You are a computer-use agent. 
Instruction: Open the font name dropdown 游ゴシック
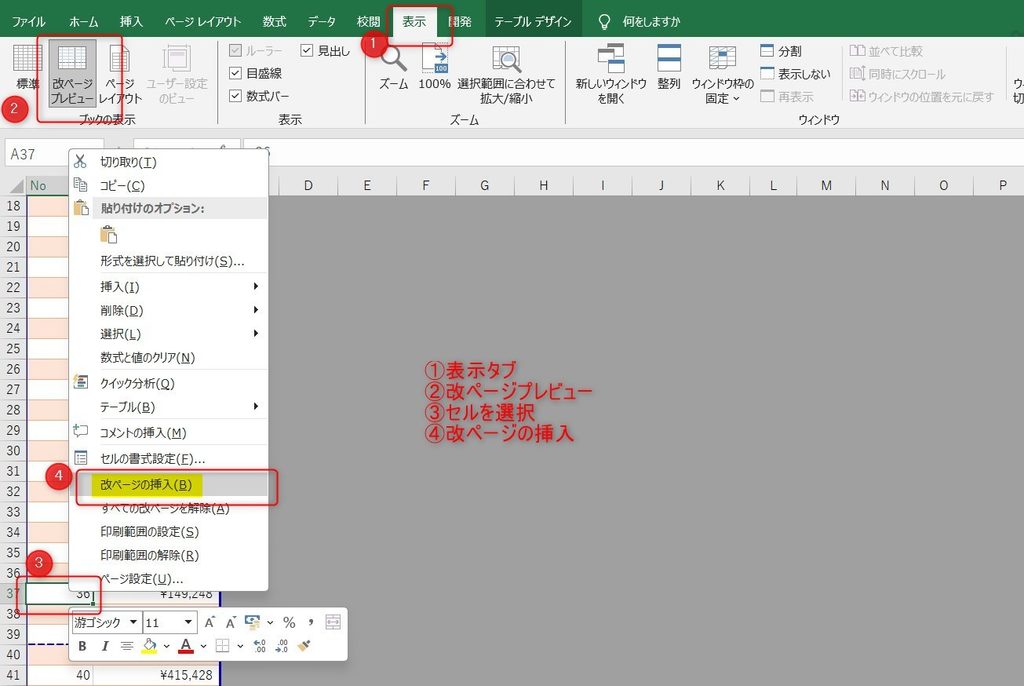(x=133, y=622)
